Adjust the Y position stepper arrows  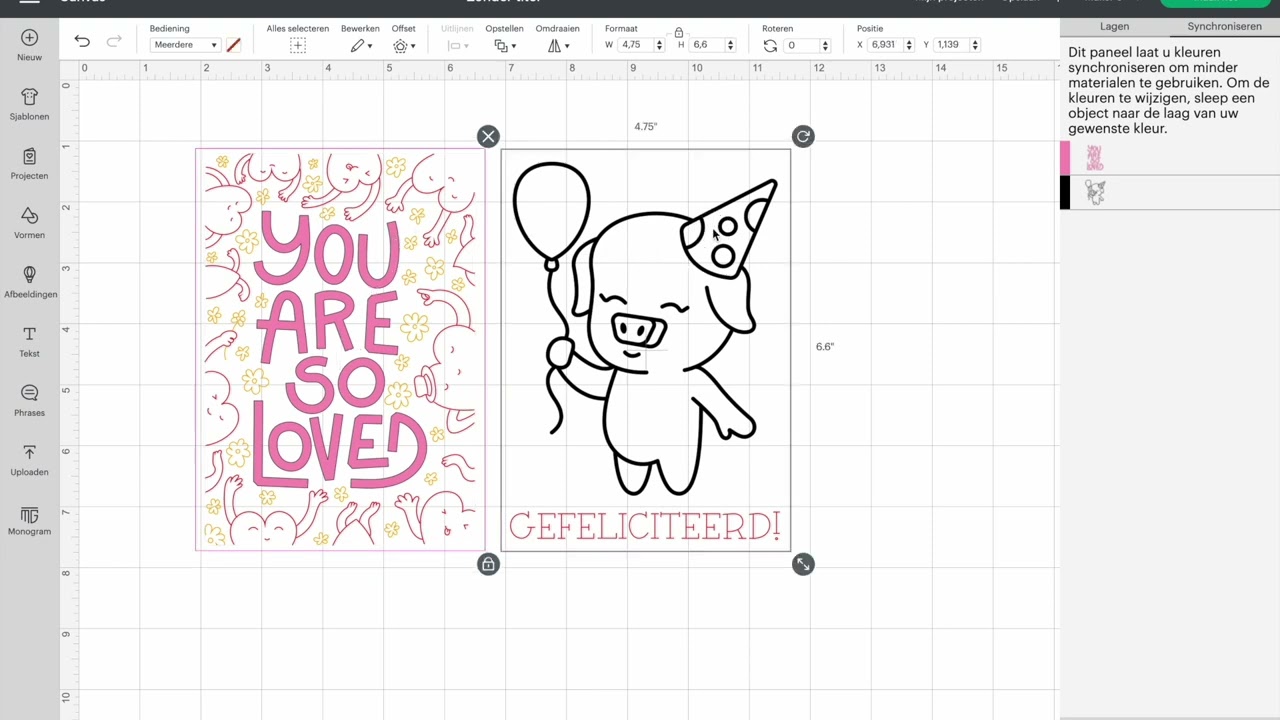(974, 45)
